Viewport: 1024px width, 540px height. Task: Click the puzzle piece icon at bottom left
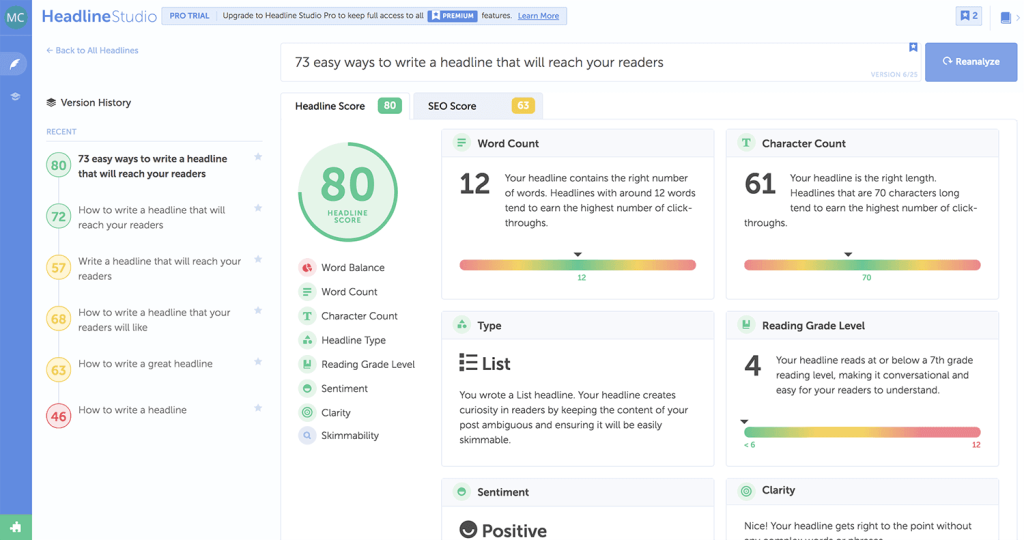click(15, 526)
